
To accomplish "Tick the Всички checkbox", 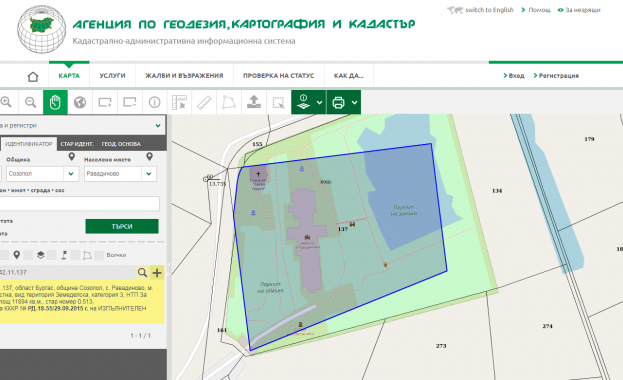I will [x=99, y=255].
